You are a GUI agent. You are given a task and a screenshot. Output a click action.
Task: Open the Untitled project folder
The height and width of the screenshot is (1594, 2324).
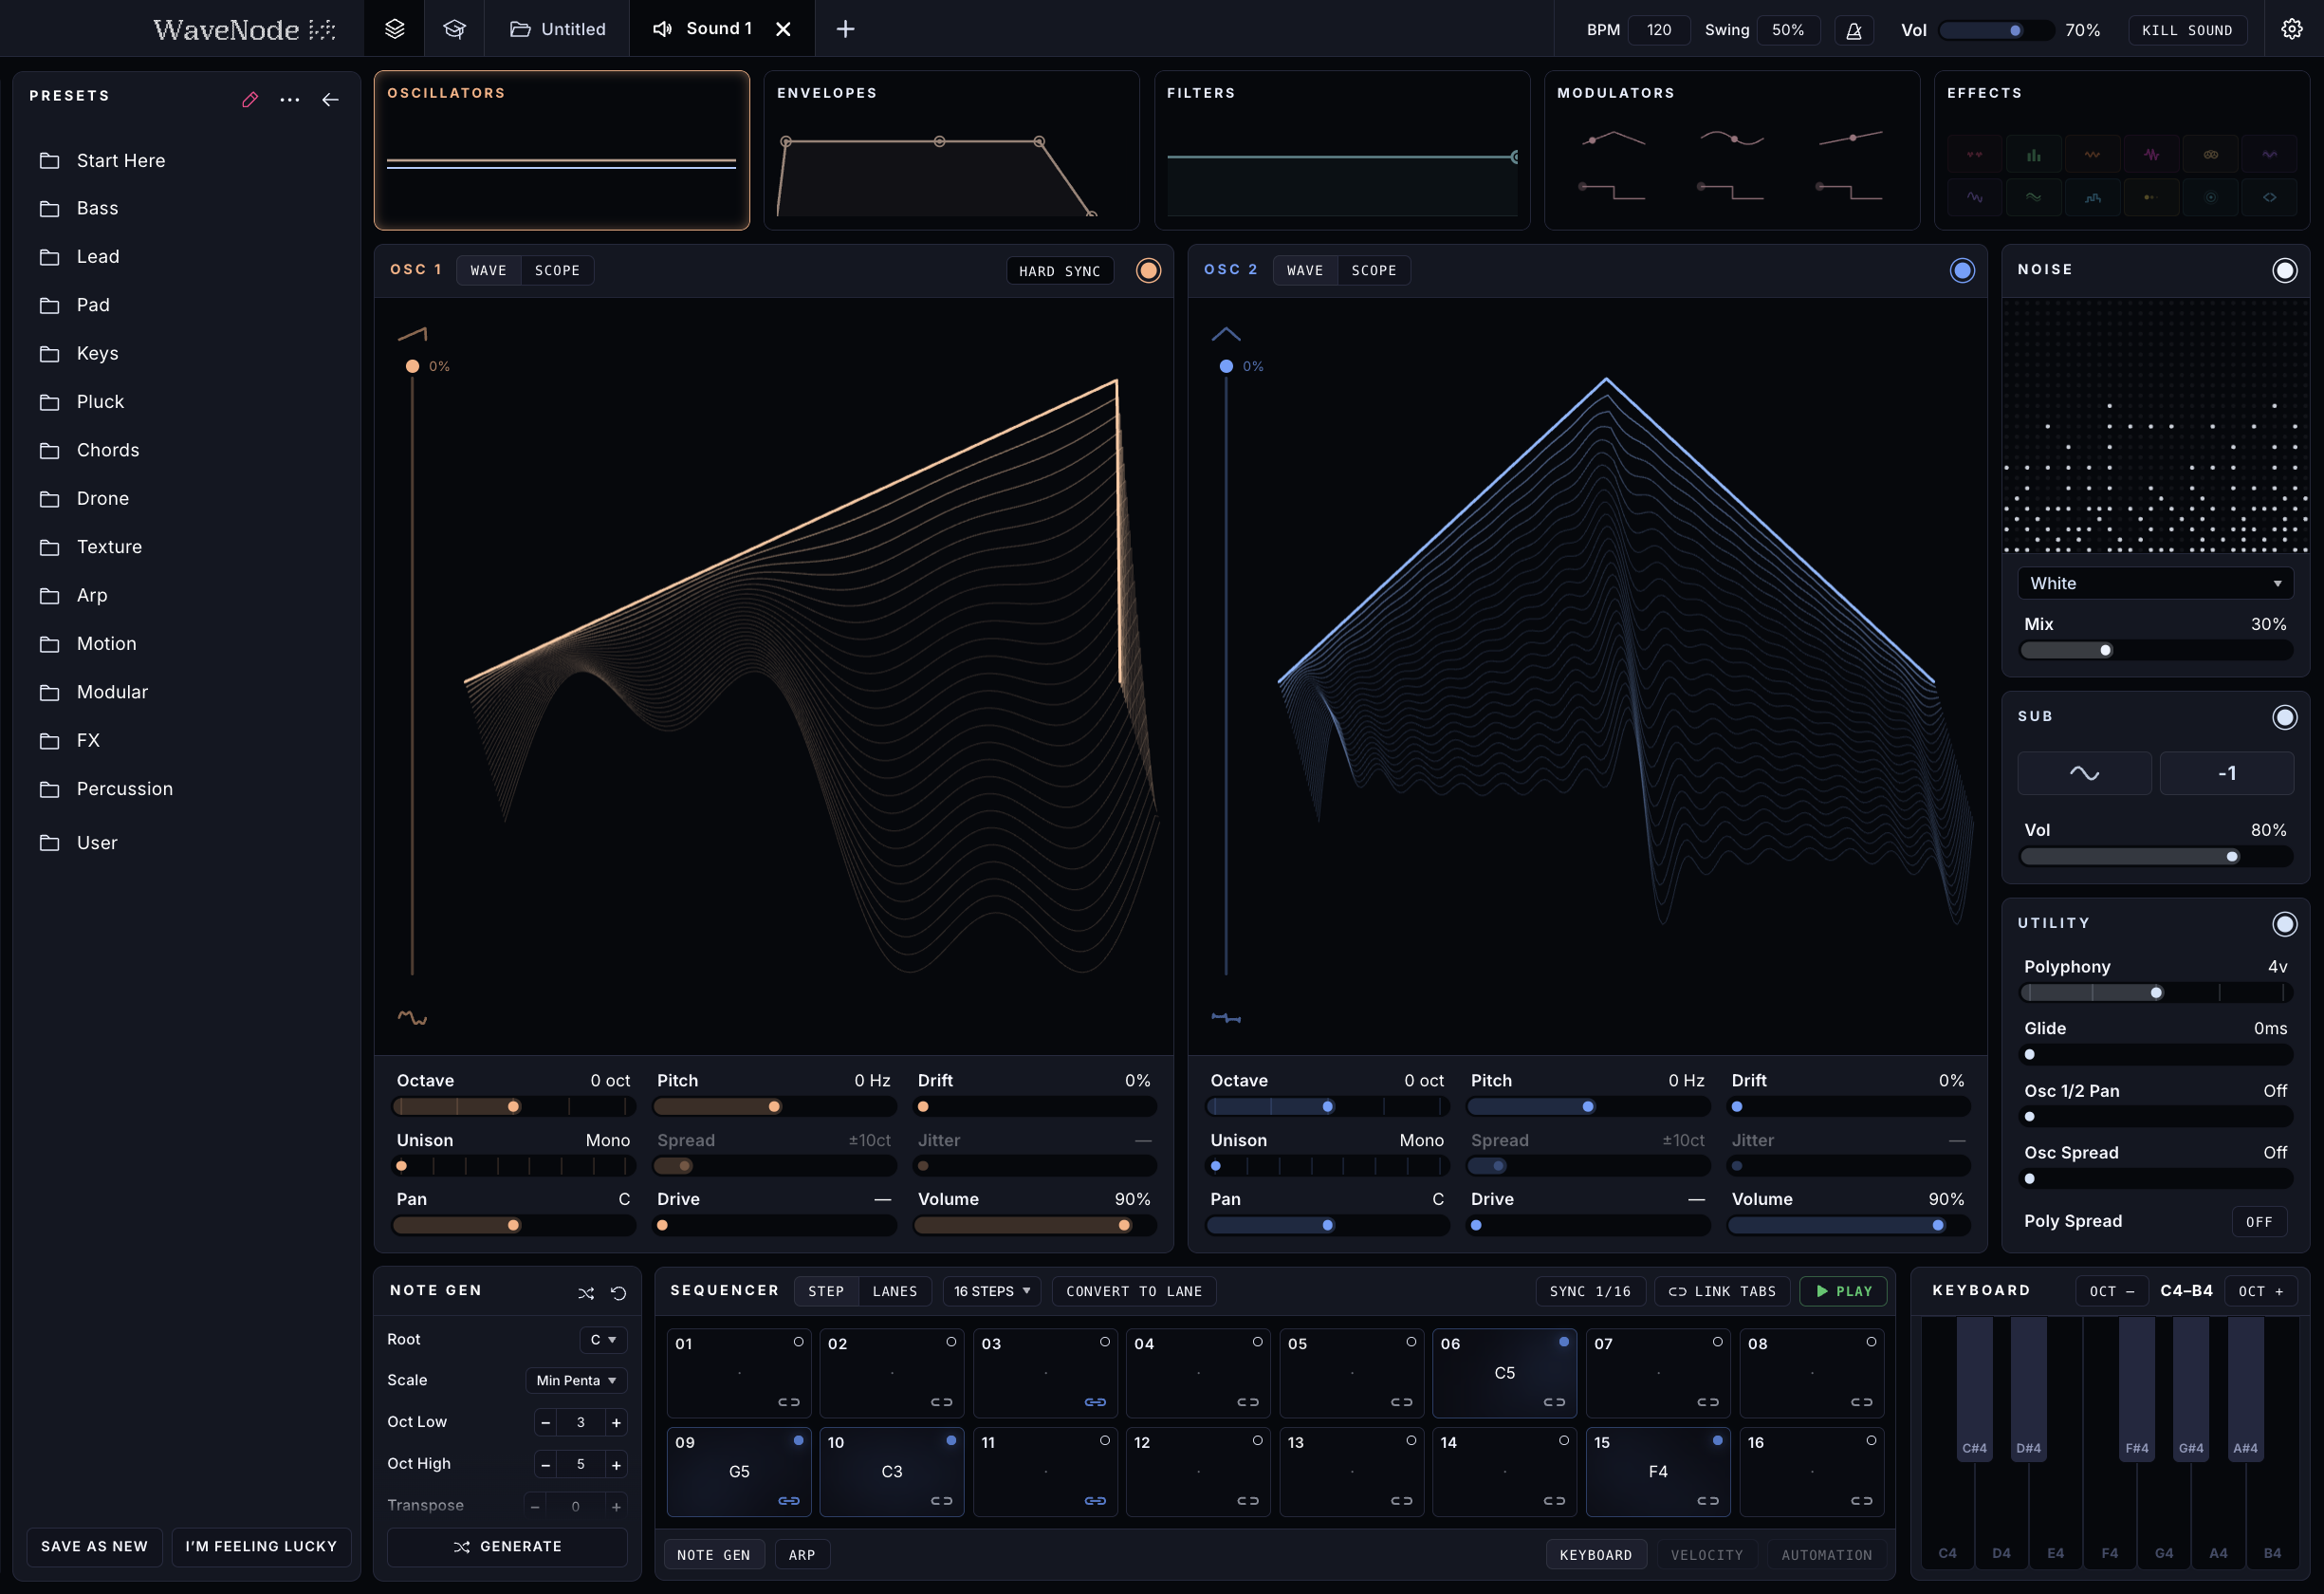(557, 29)
